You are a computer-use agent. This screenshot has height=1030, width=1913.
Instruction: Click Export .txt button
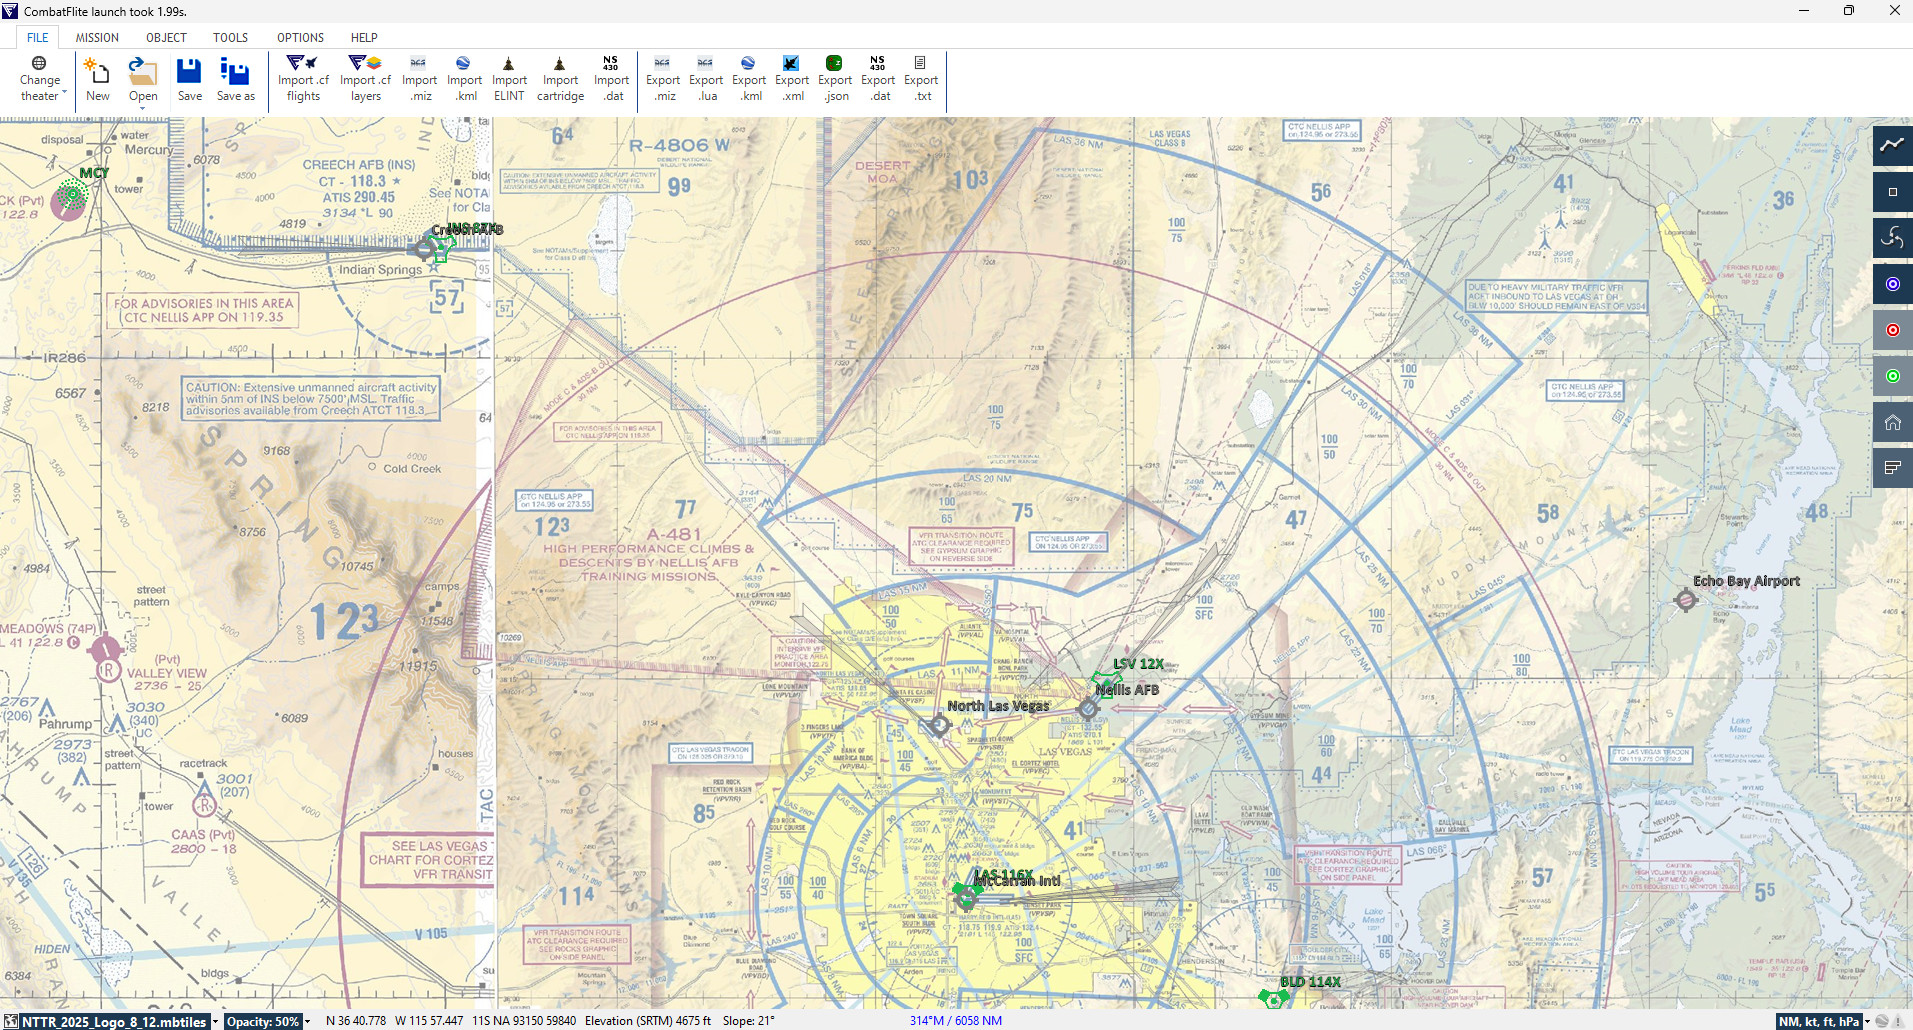pos(921,79)
